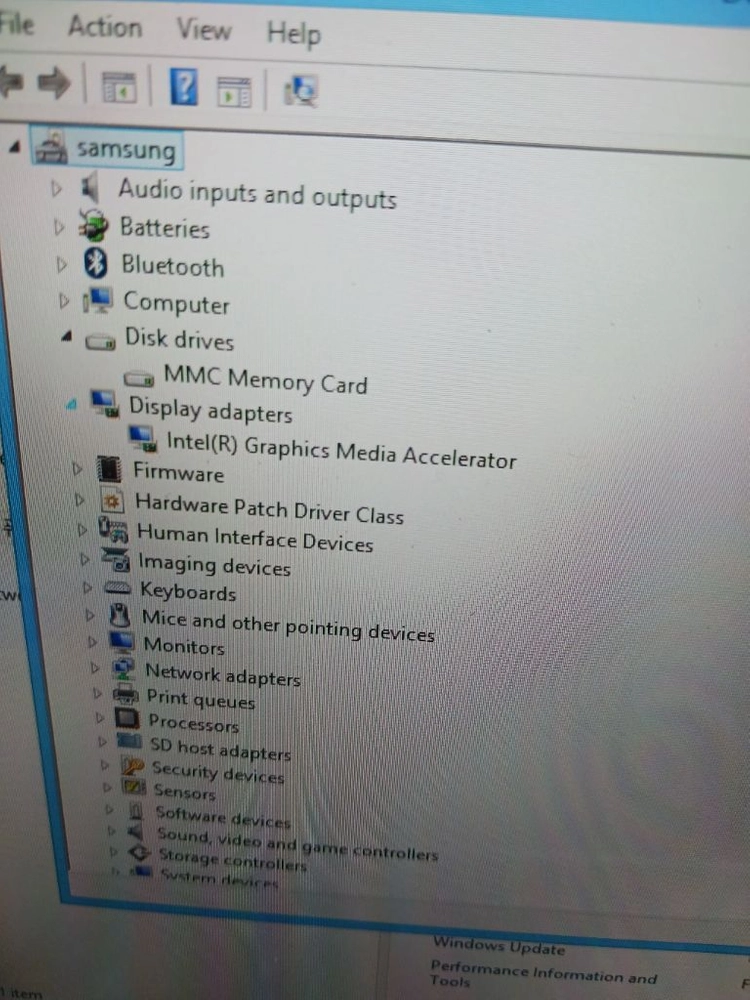This screenshot has height=1000, width=750.
Task: Collapse the Disk drives node
Action: point(66,336)
